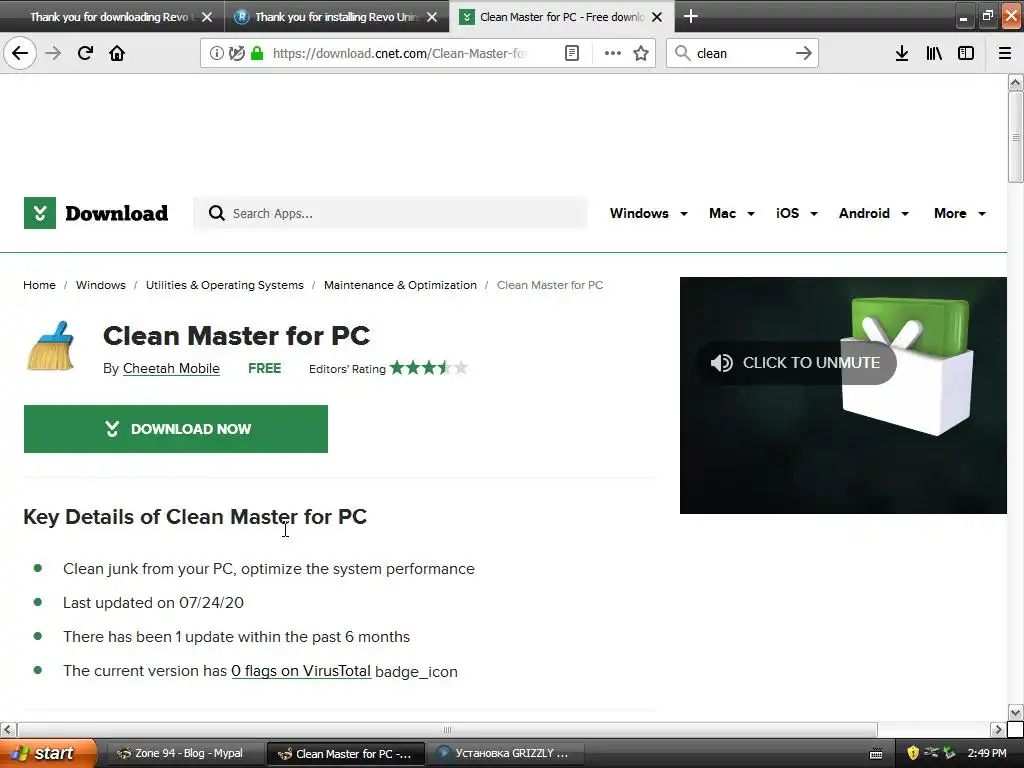Click the vertical scrollbar down arrow
Image resolution: width=1024 pixels, height=768 pixels.
click(1016, 712)
